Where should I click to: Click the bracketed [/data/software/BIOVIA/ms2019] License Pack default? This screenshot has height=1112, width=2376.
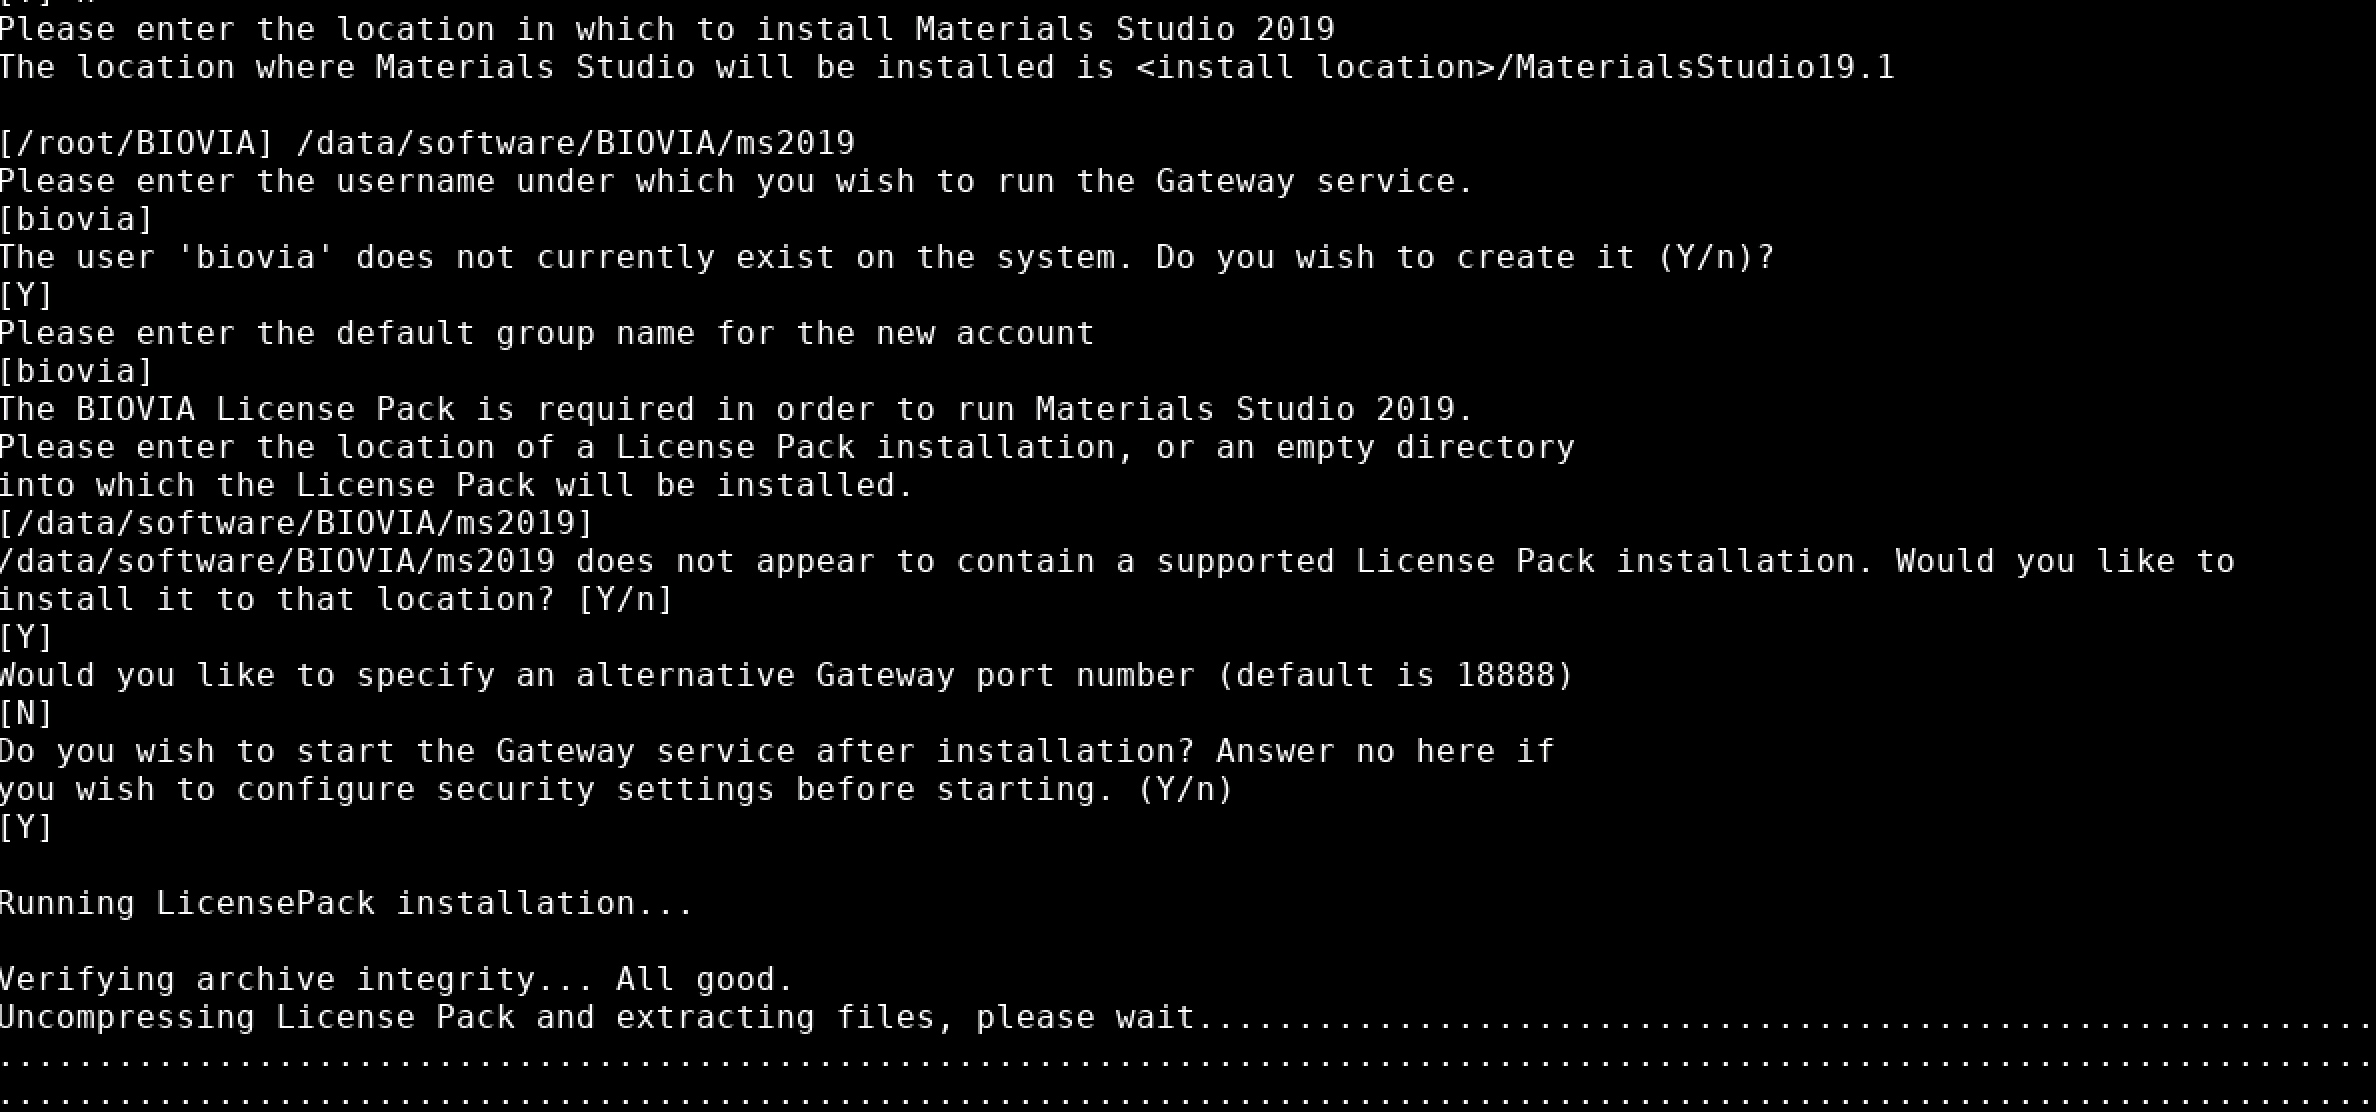(x=297, y=523)
